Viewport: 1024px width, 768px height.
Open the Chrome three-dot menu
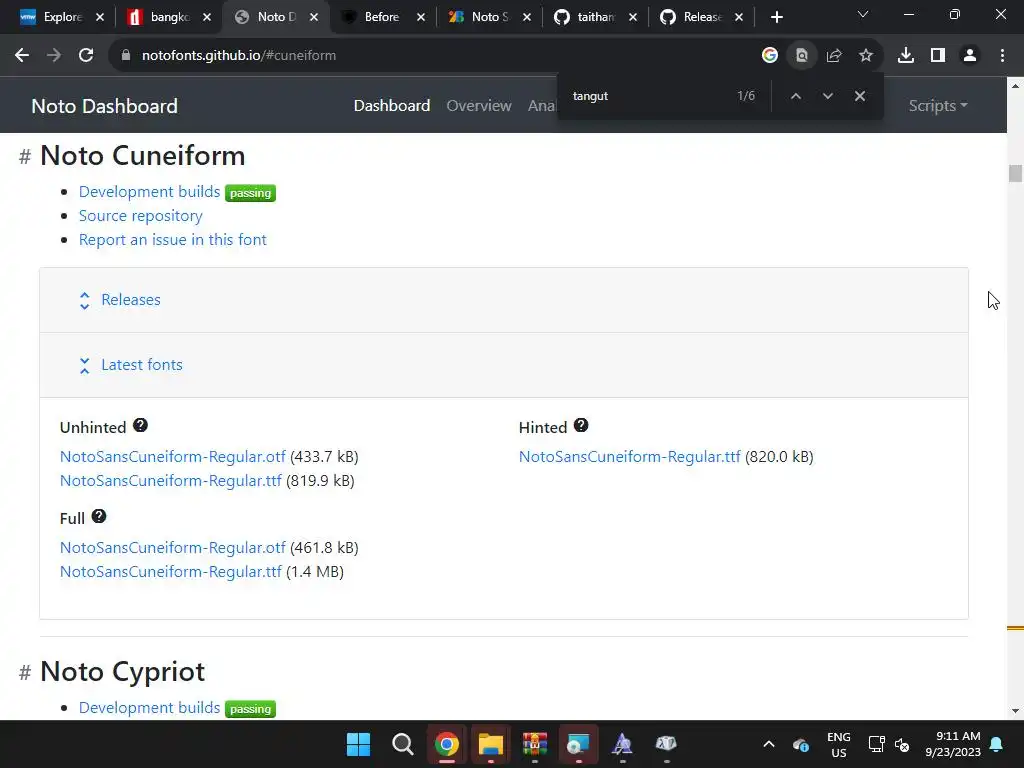coord(1002,56)
